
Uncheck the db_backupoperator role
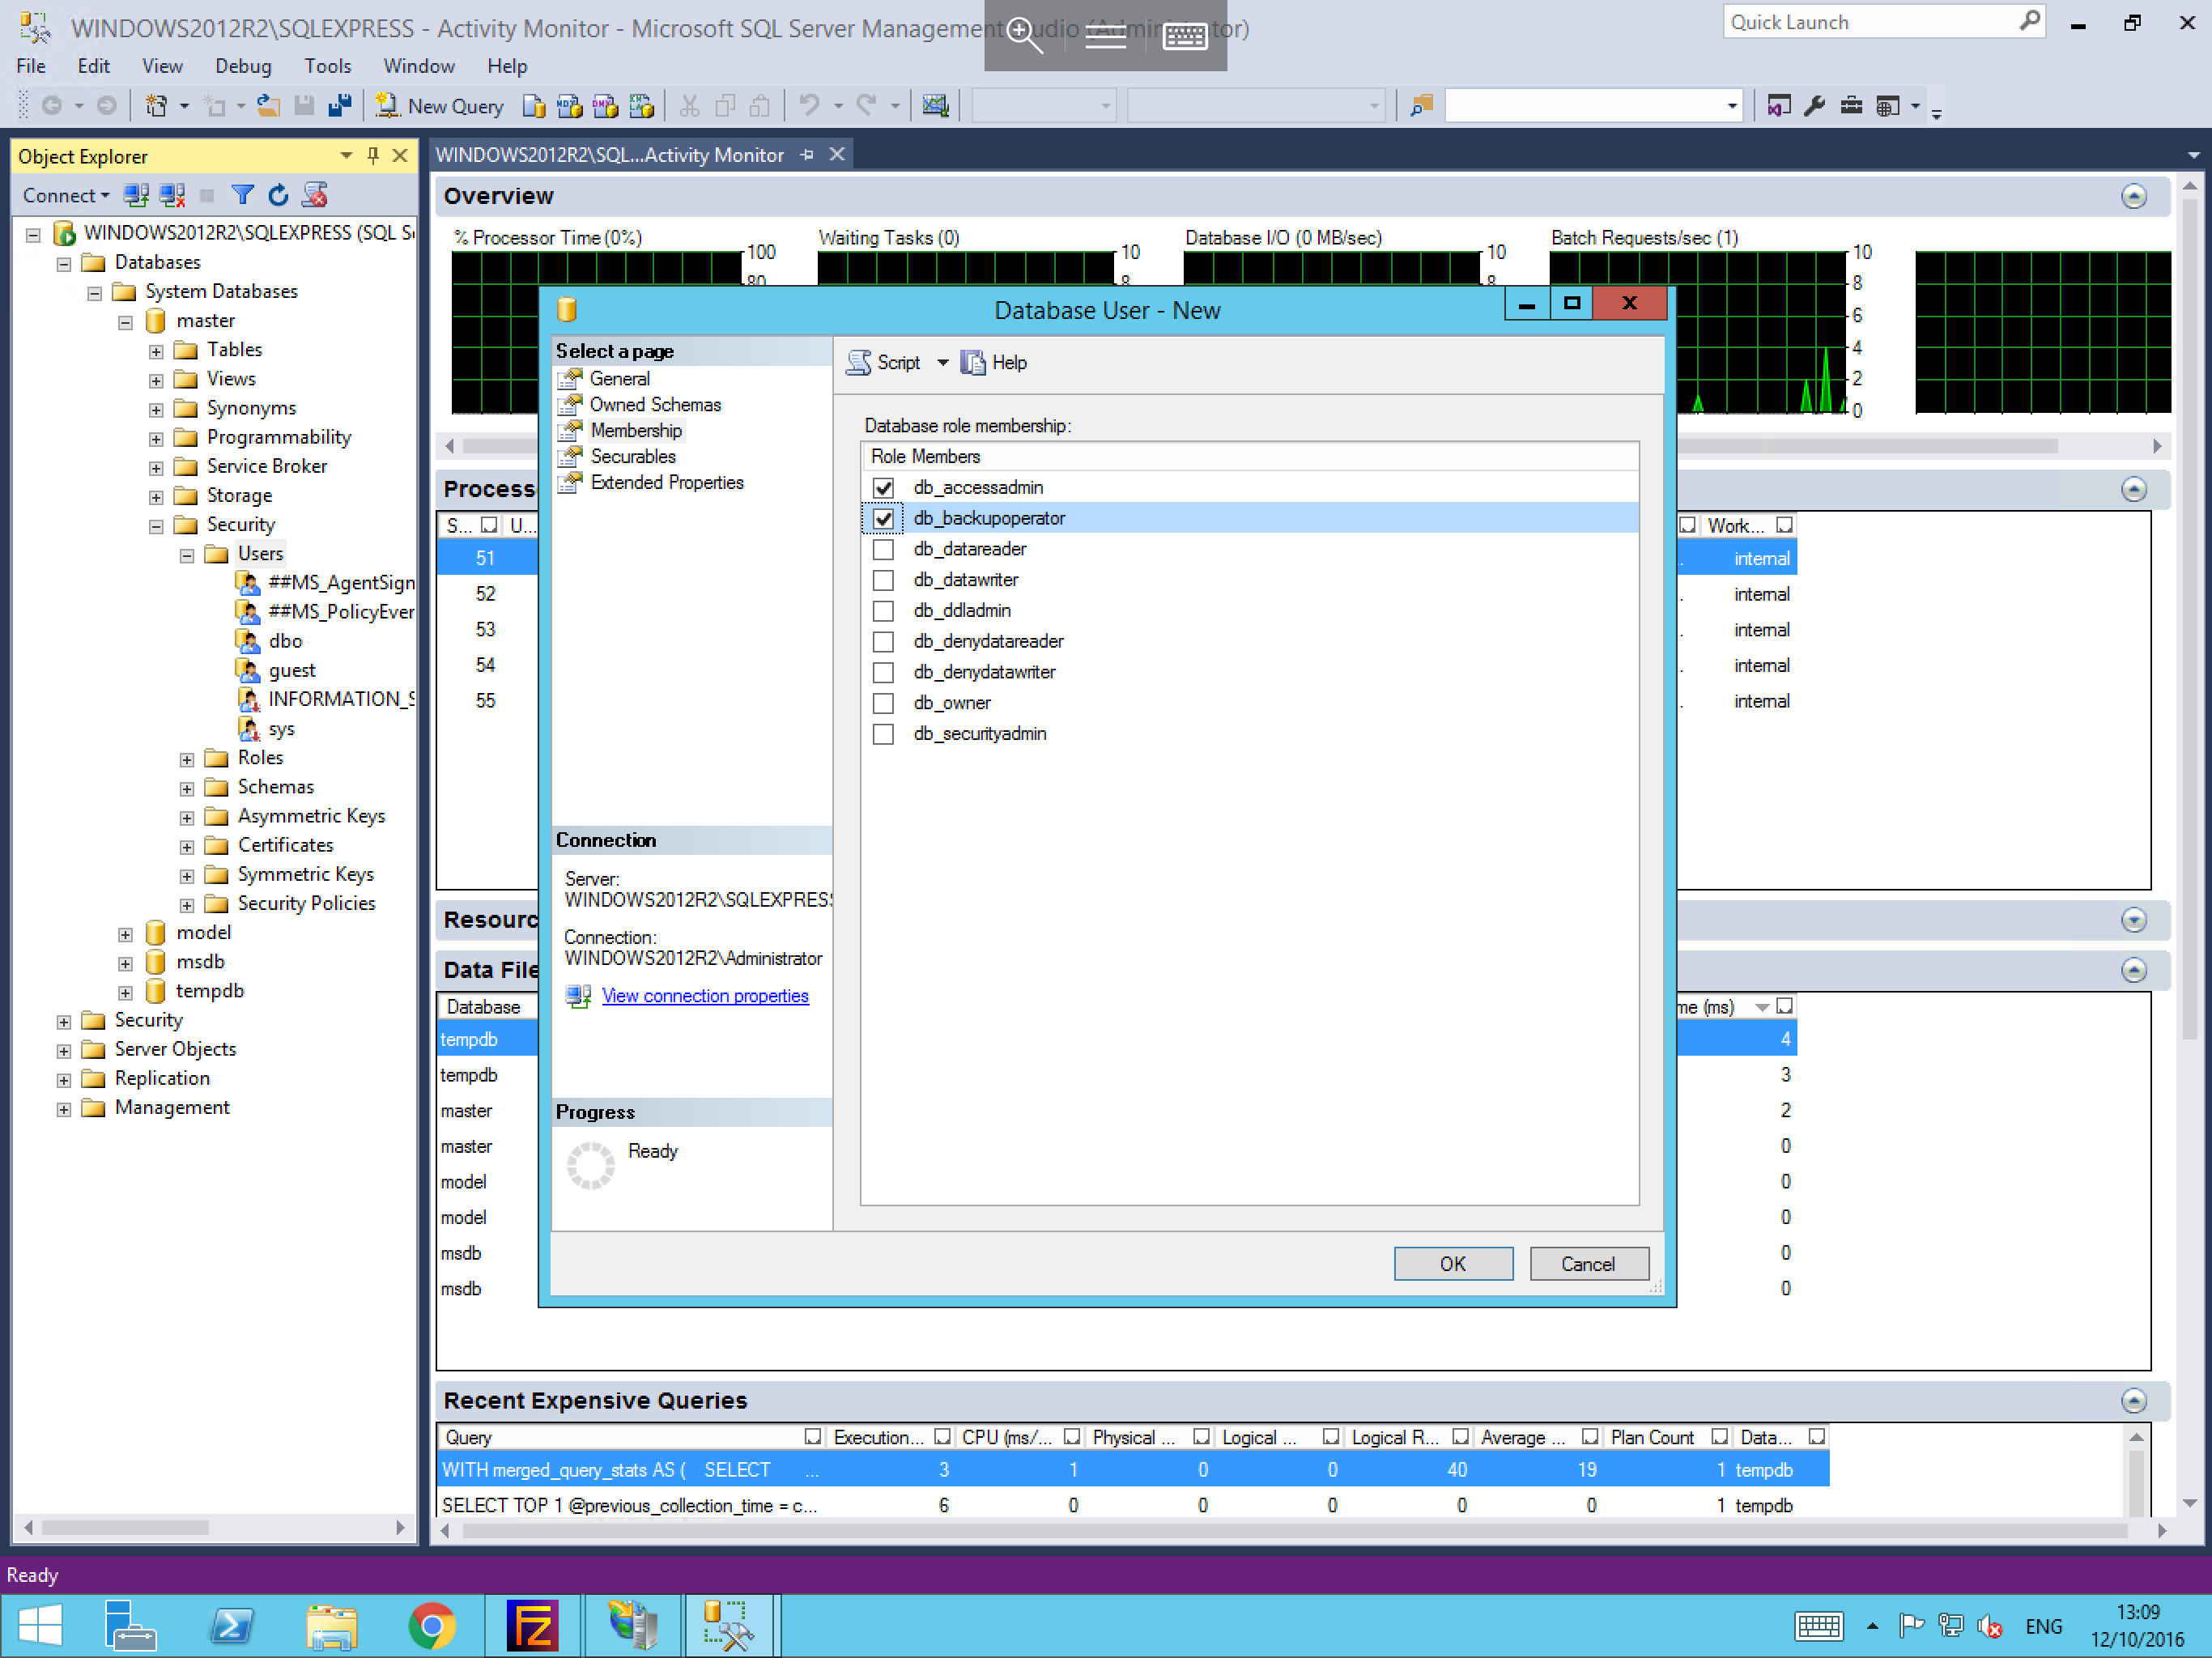(883, 519)
